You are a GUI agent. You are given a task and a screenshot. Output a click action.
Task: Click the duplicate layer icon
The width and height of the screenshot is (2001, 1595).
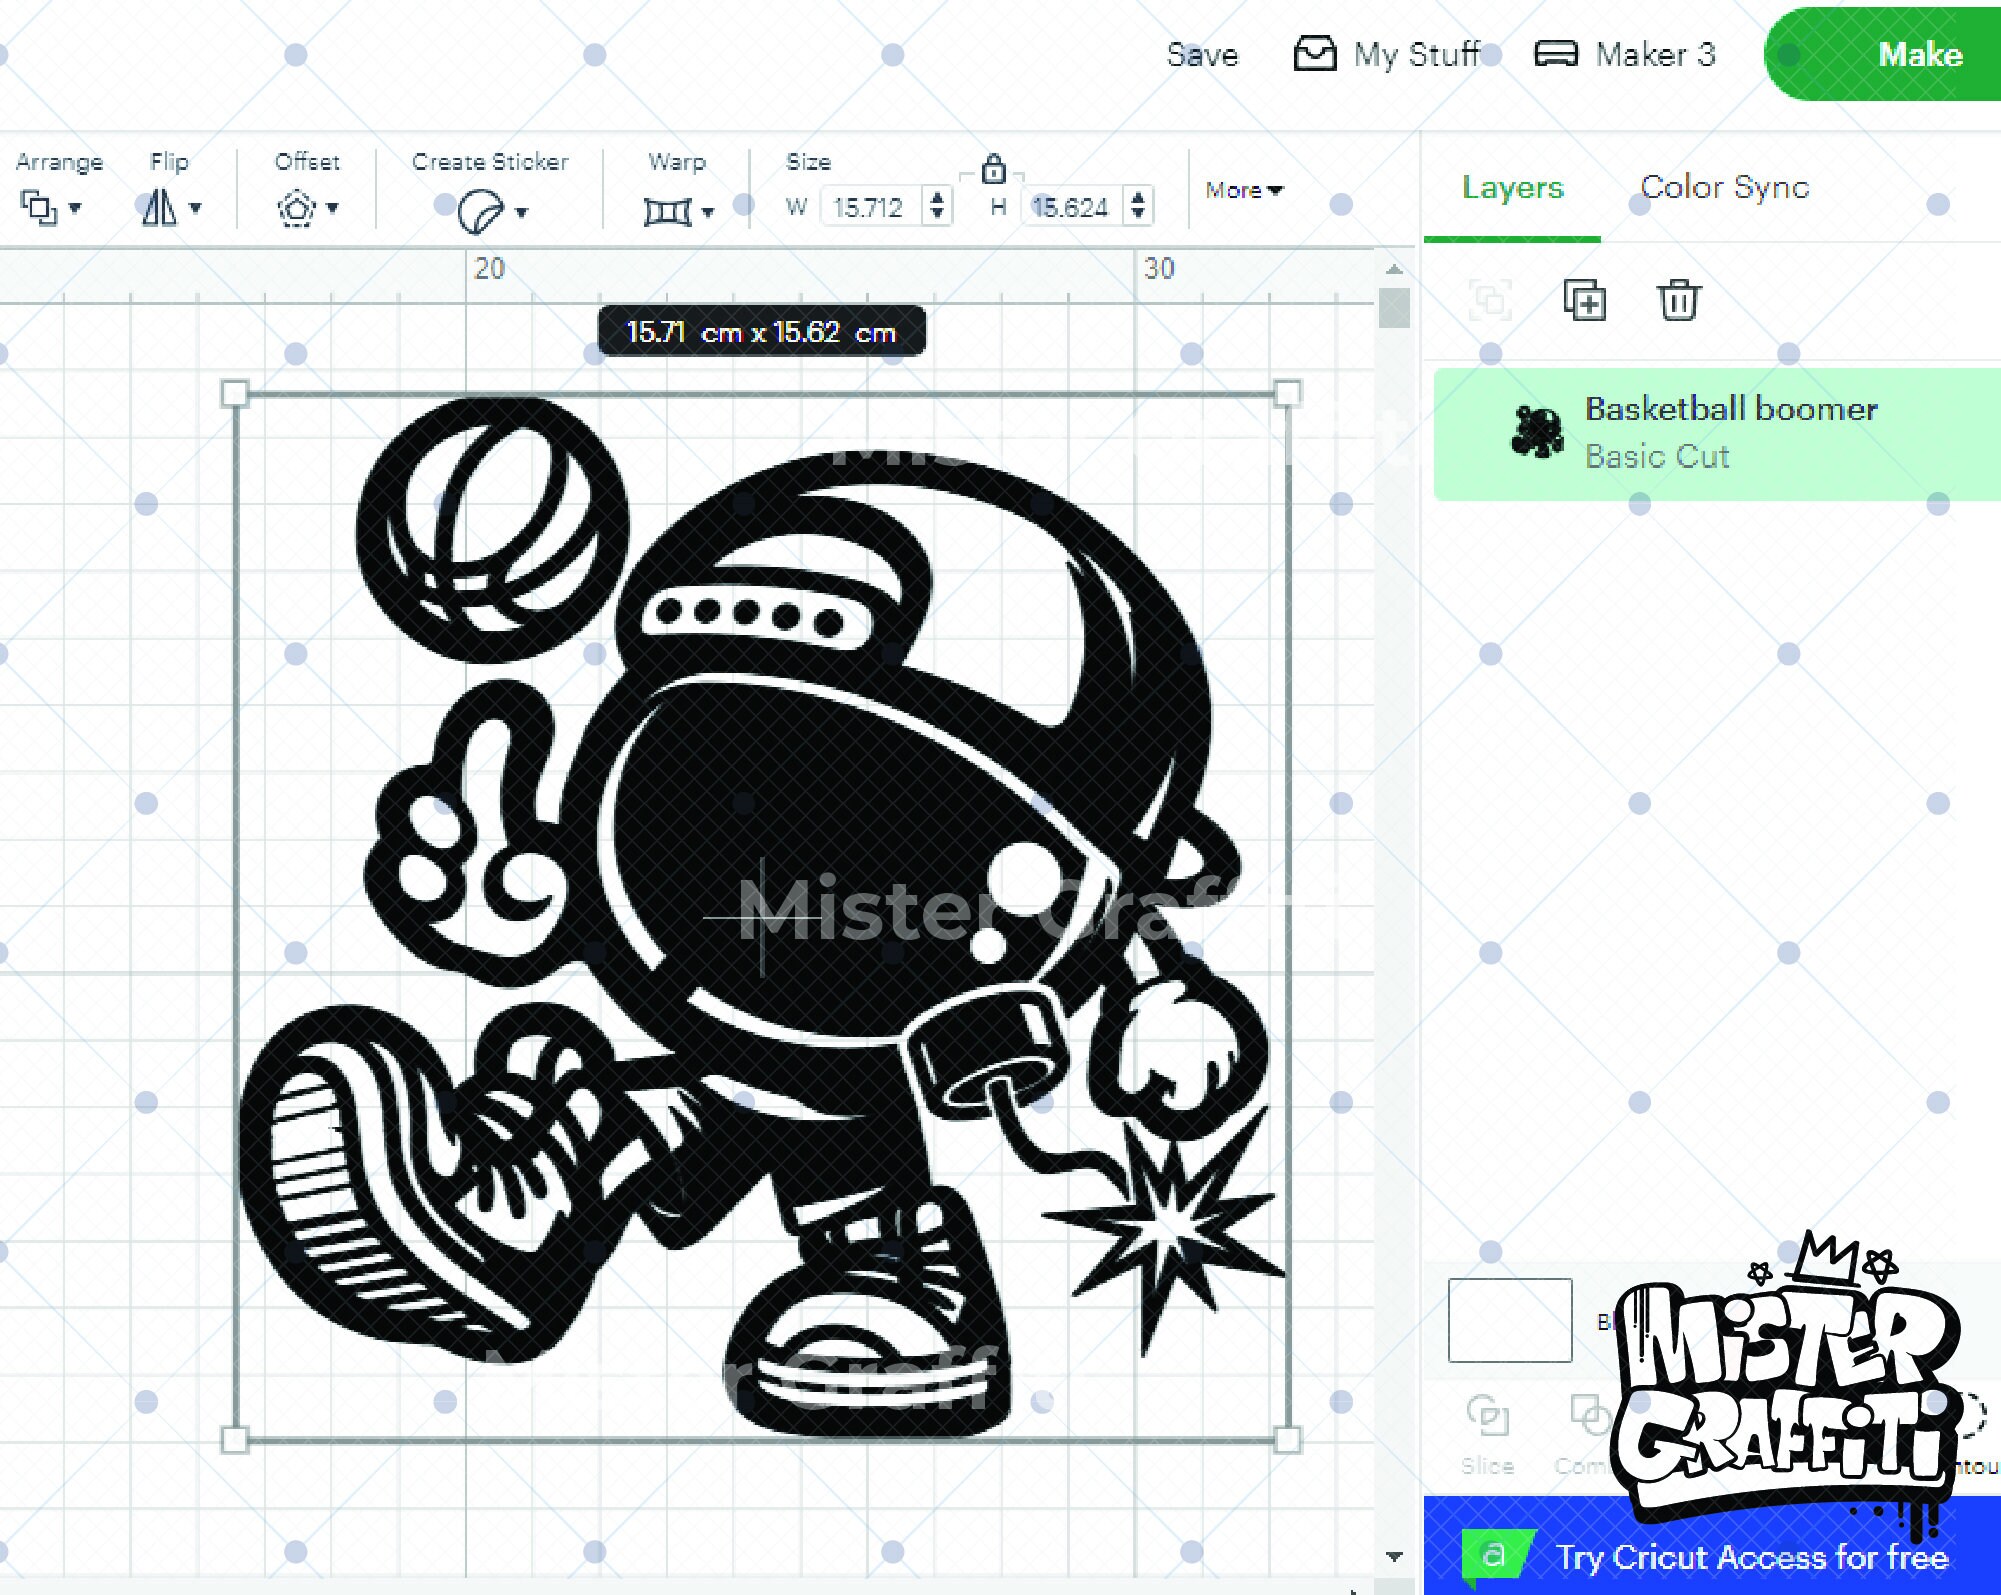(x=1585, y=301)
